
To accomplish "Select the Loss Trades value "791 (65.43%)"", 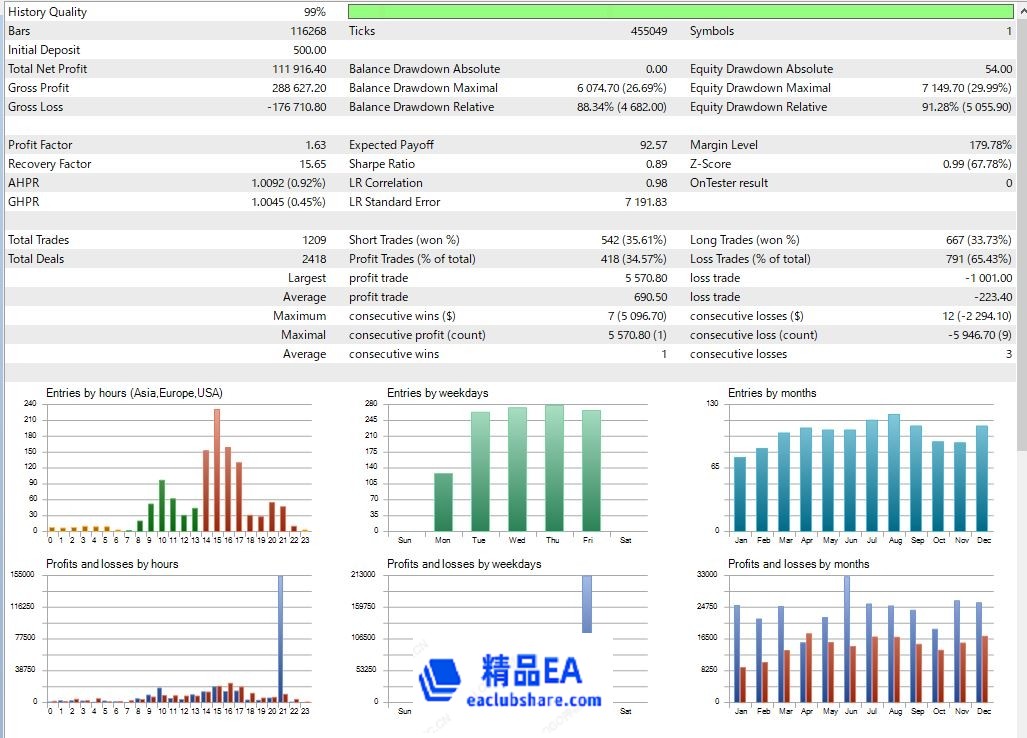I will pos(979,259).
